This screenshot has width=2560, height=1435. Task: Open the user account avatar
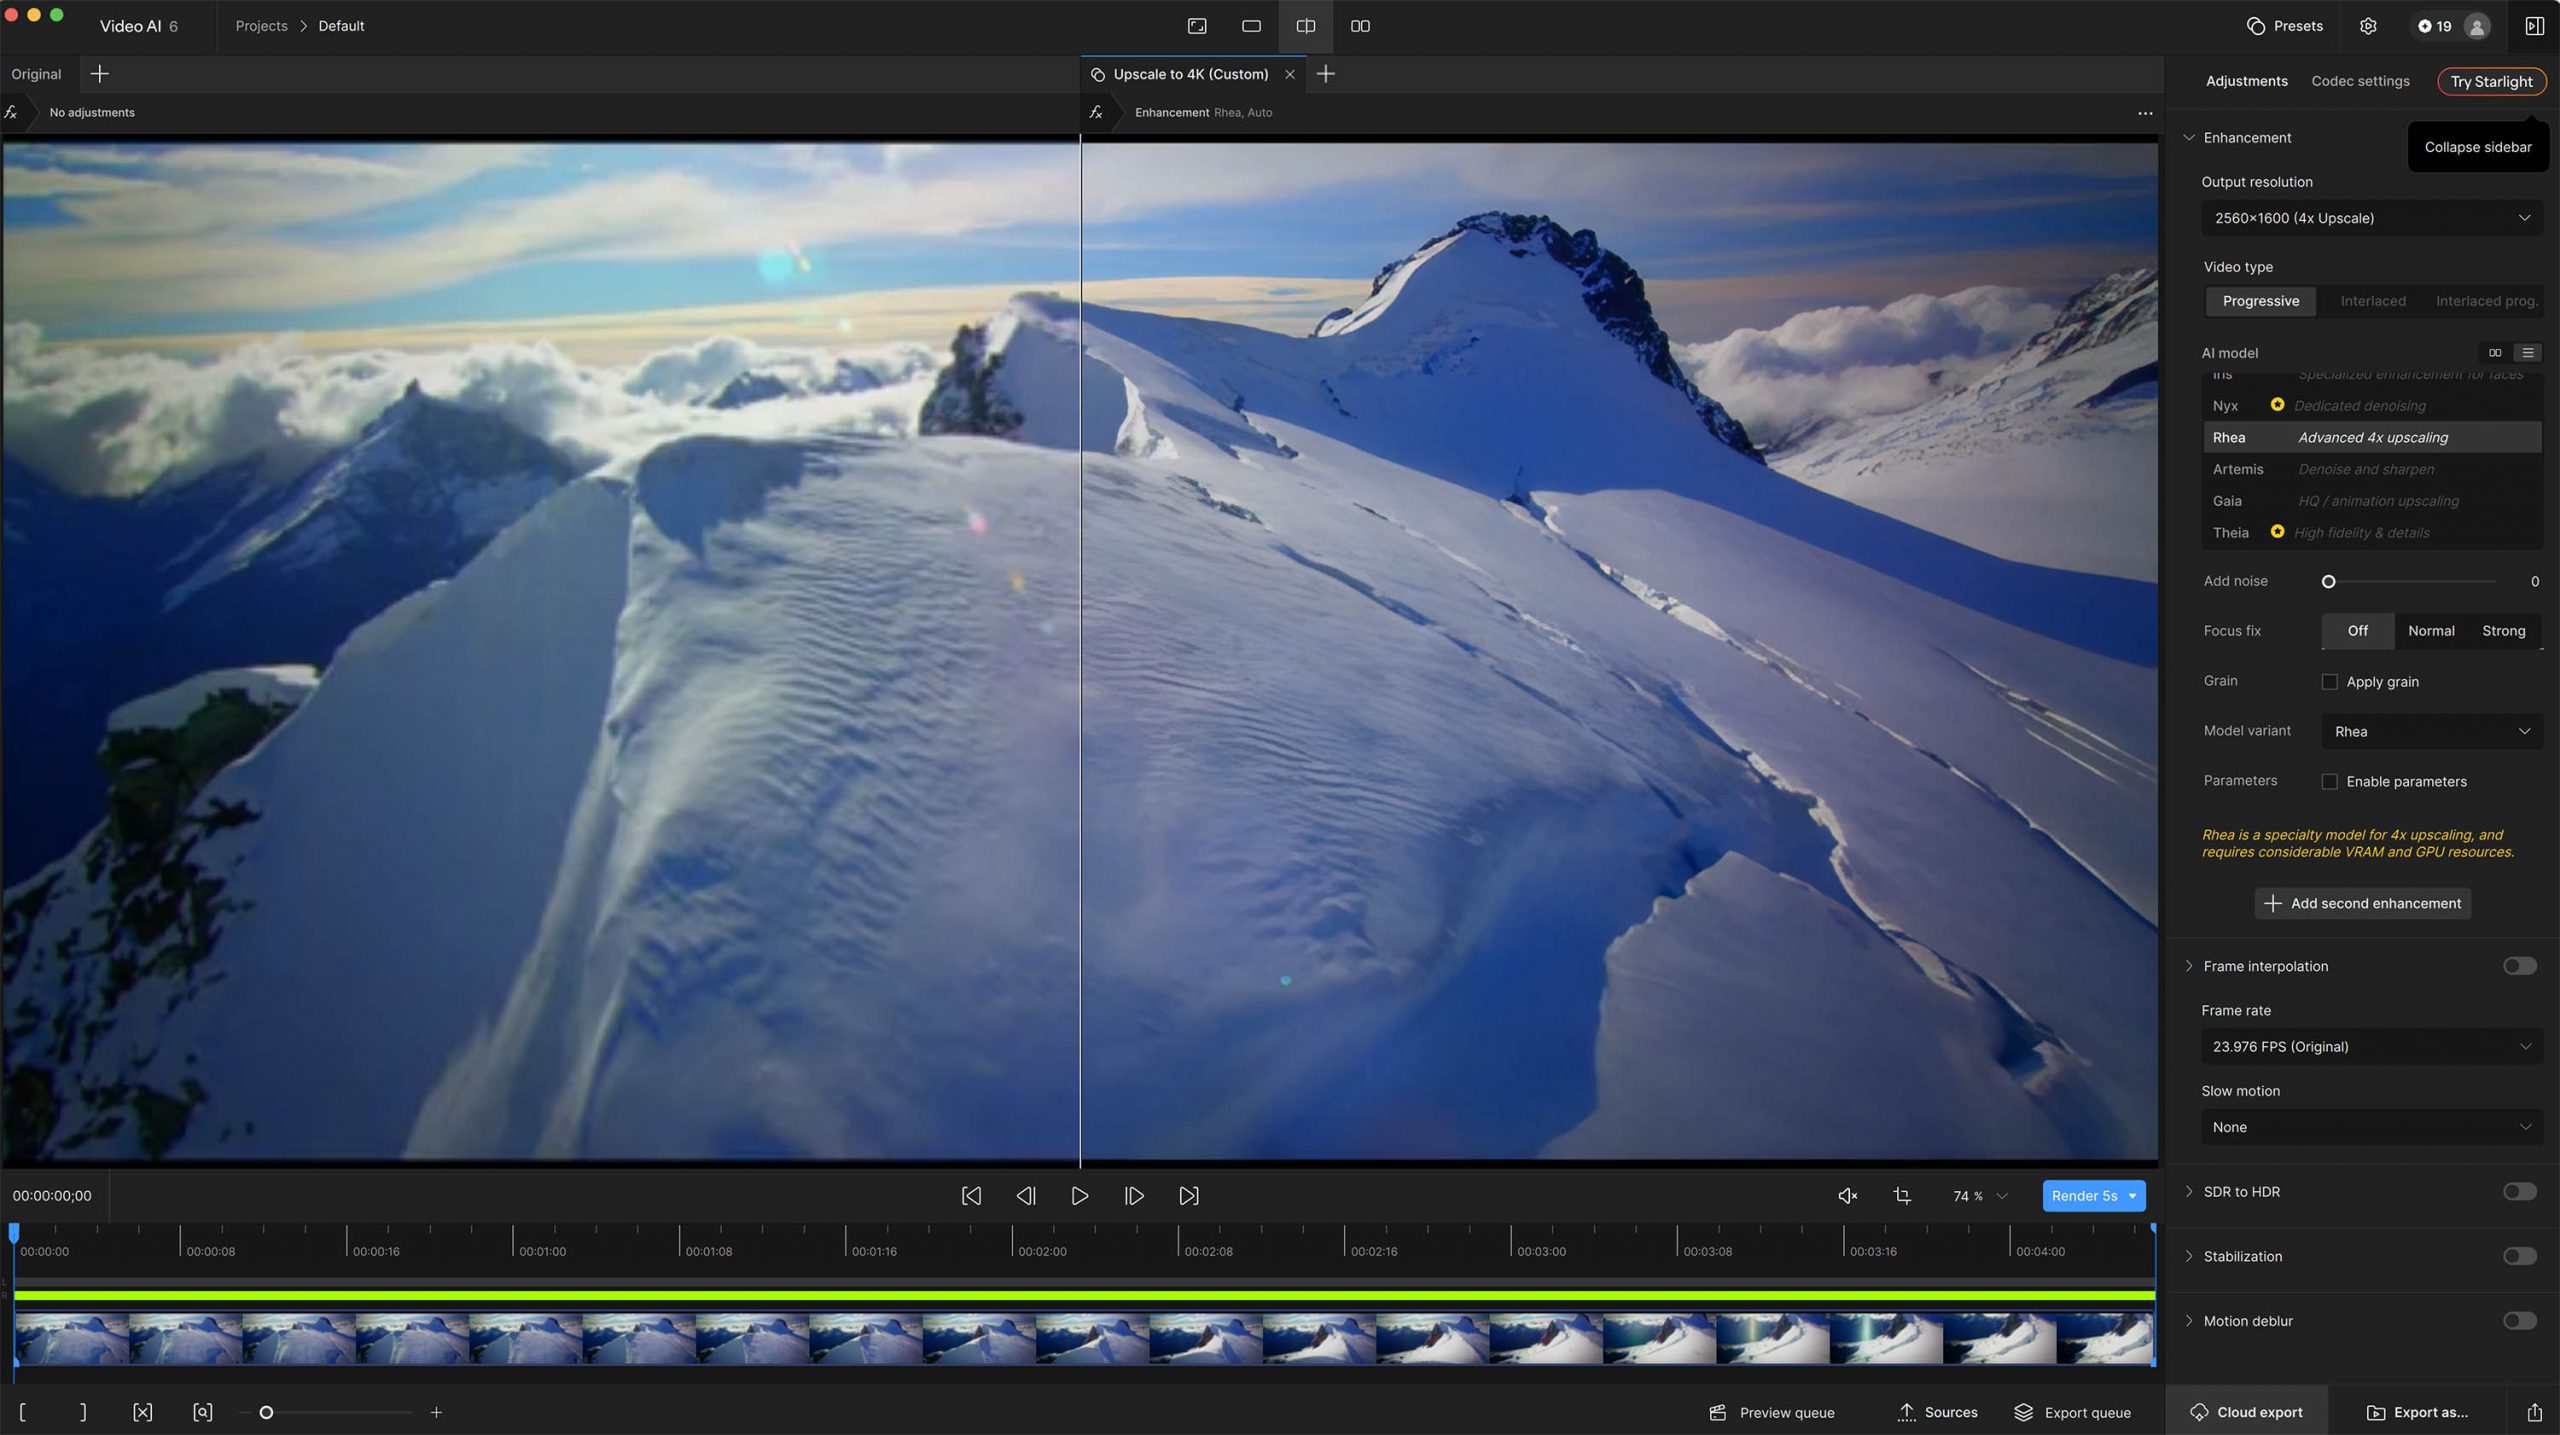pos(2477,26)
